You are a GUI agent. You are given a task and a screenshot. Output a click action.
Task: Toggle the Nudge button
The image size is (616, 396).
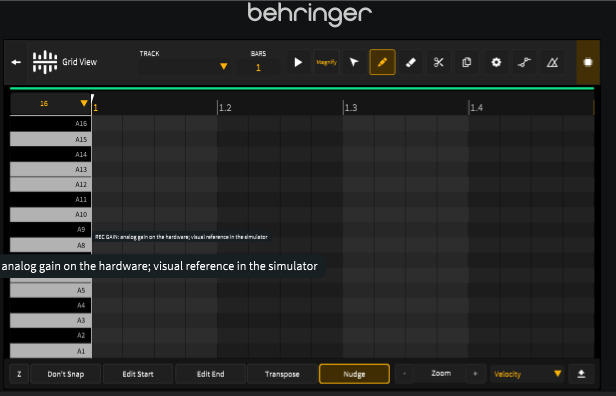pos(354,374)
